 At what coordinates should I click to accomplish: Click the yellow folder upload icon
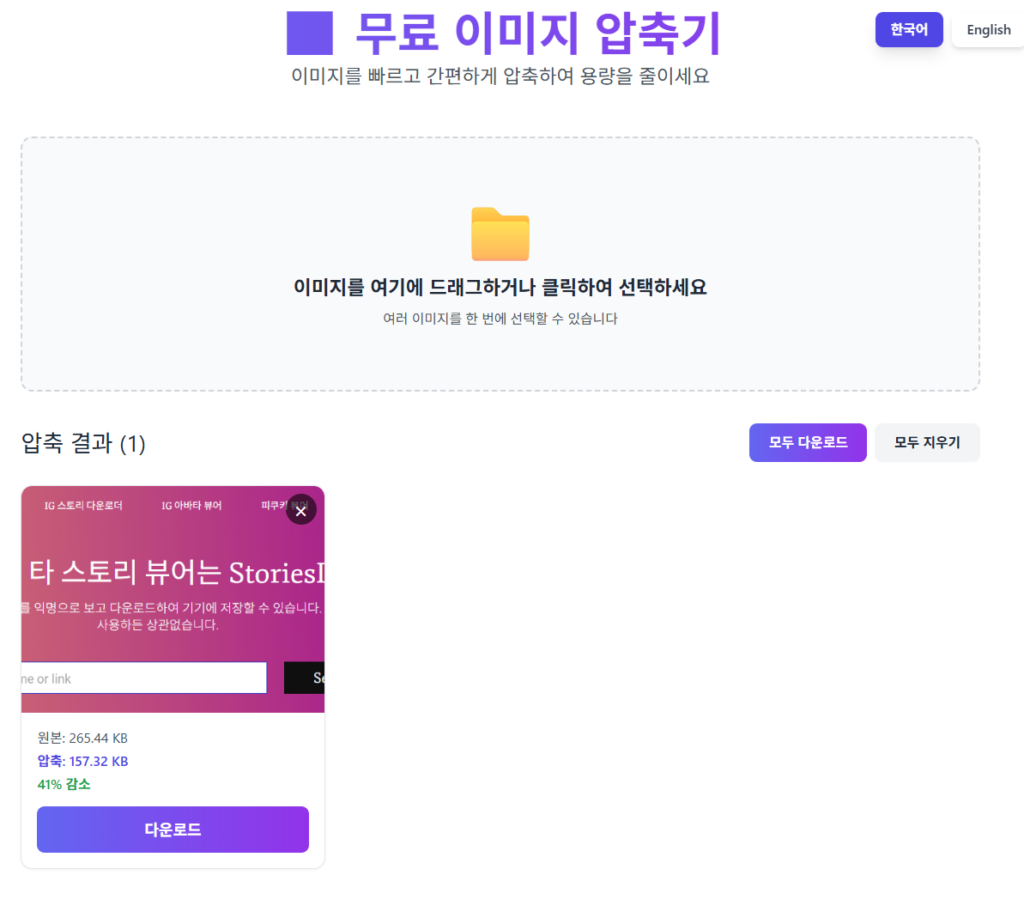[500, 234]
